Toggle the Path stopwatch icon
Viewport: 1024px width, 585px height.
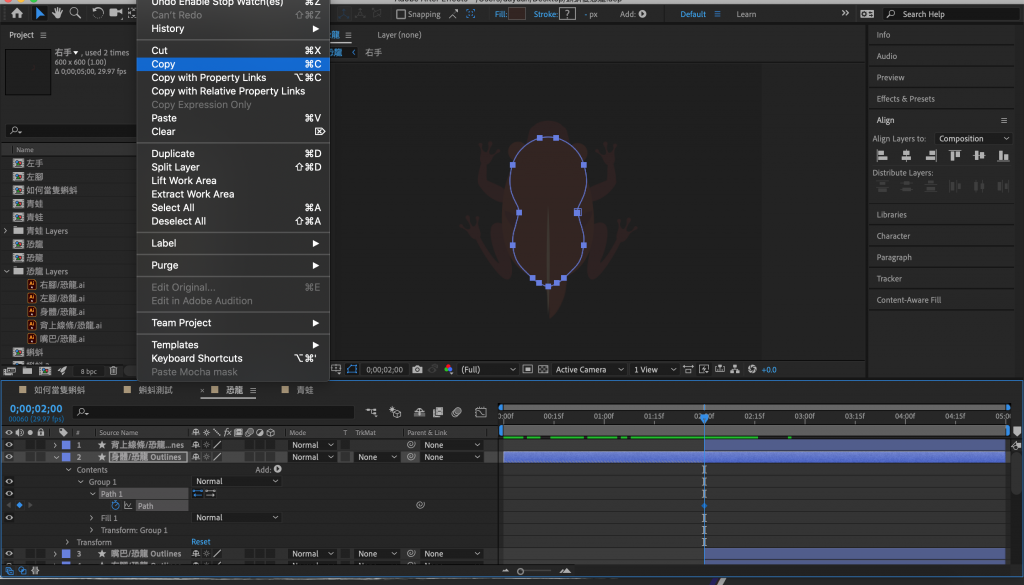115,506
